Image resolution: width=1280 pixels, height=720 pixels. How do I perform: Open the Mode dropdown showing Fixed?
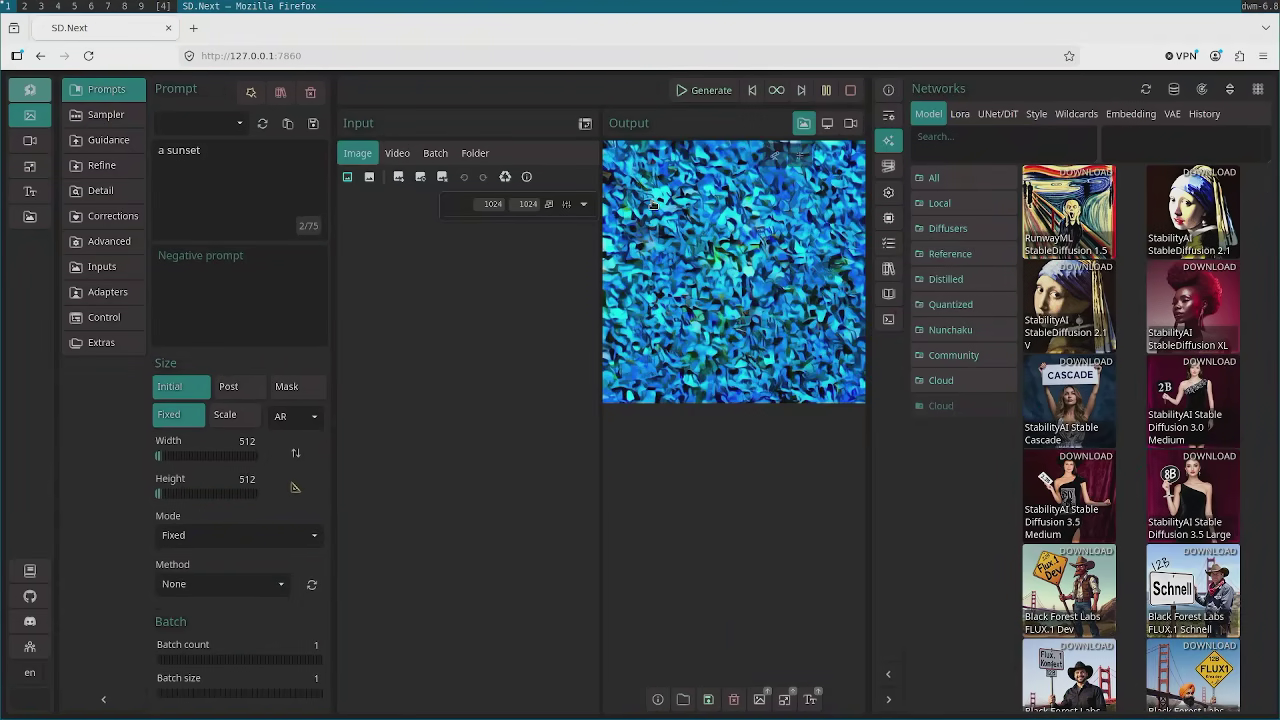click(240, 536)
